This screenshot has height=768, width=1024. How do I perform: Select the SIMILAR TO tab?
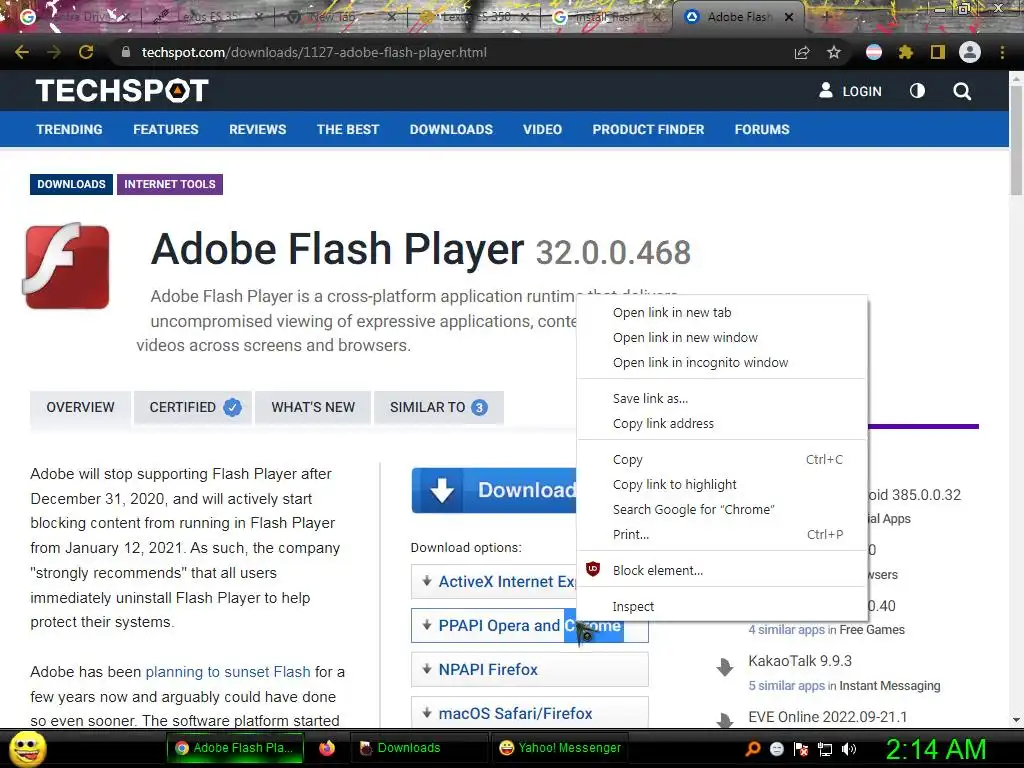point(439,408)
